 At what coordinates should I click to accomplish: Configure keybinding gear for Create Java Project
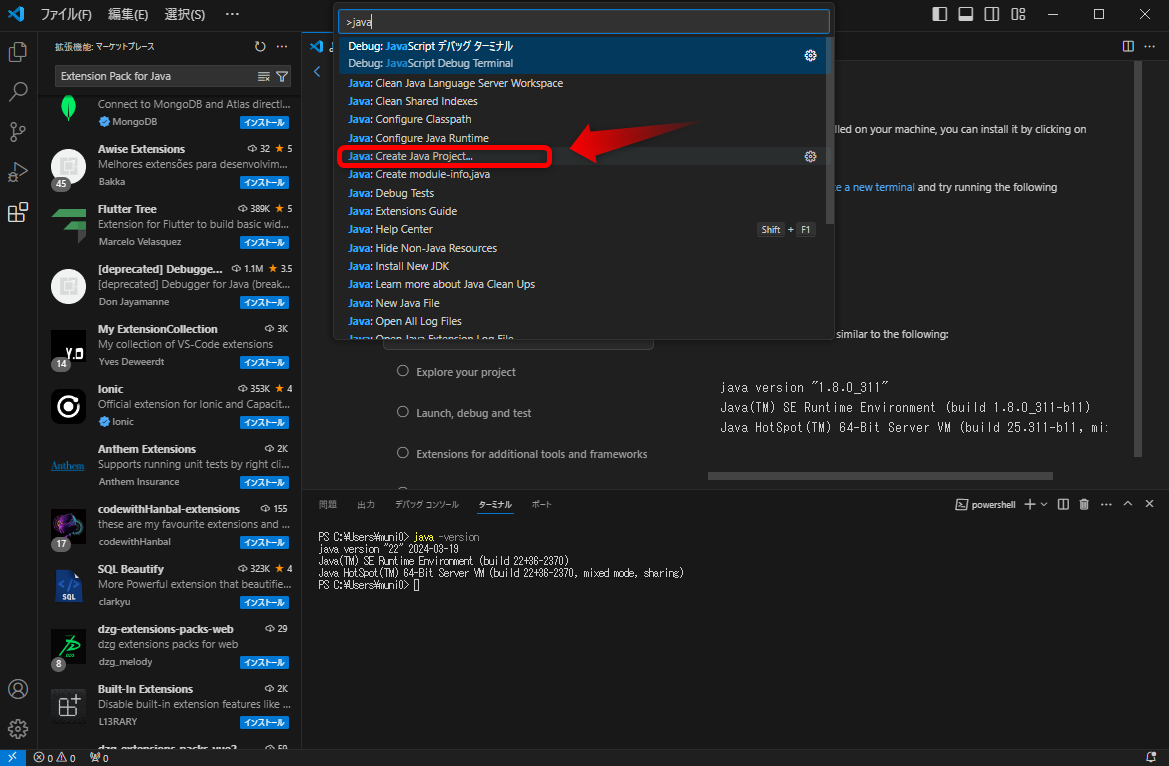[810, 157]
